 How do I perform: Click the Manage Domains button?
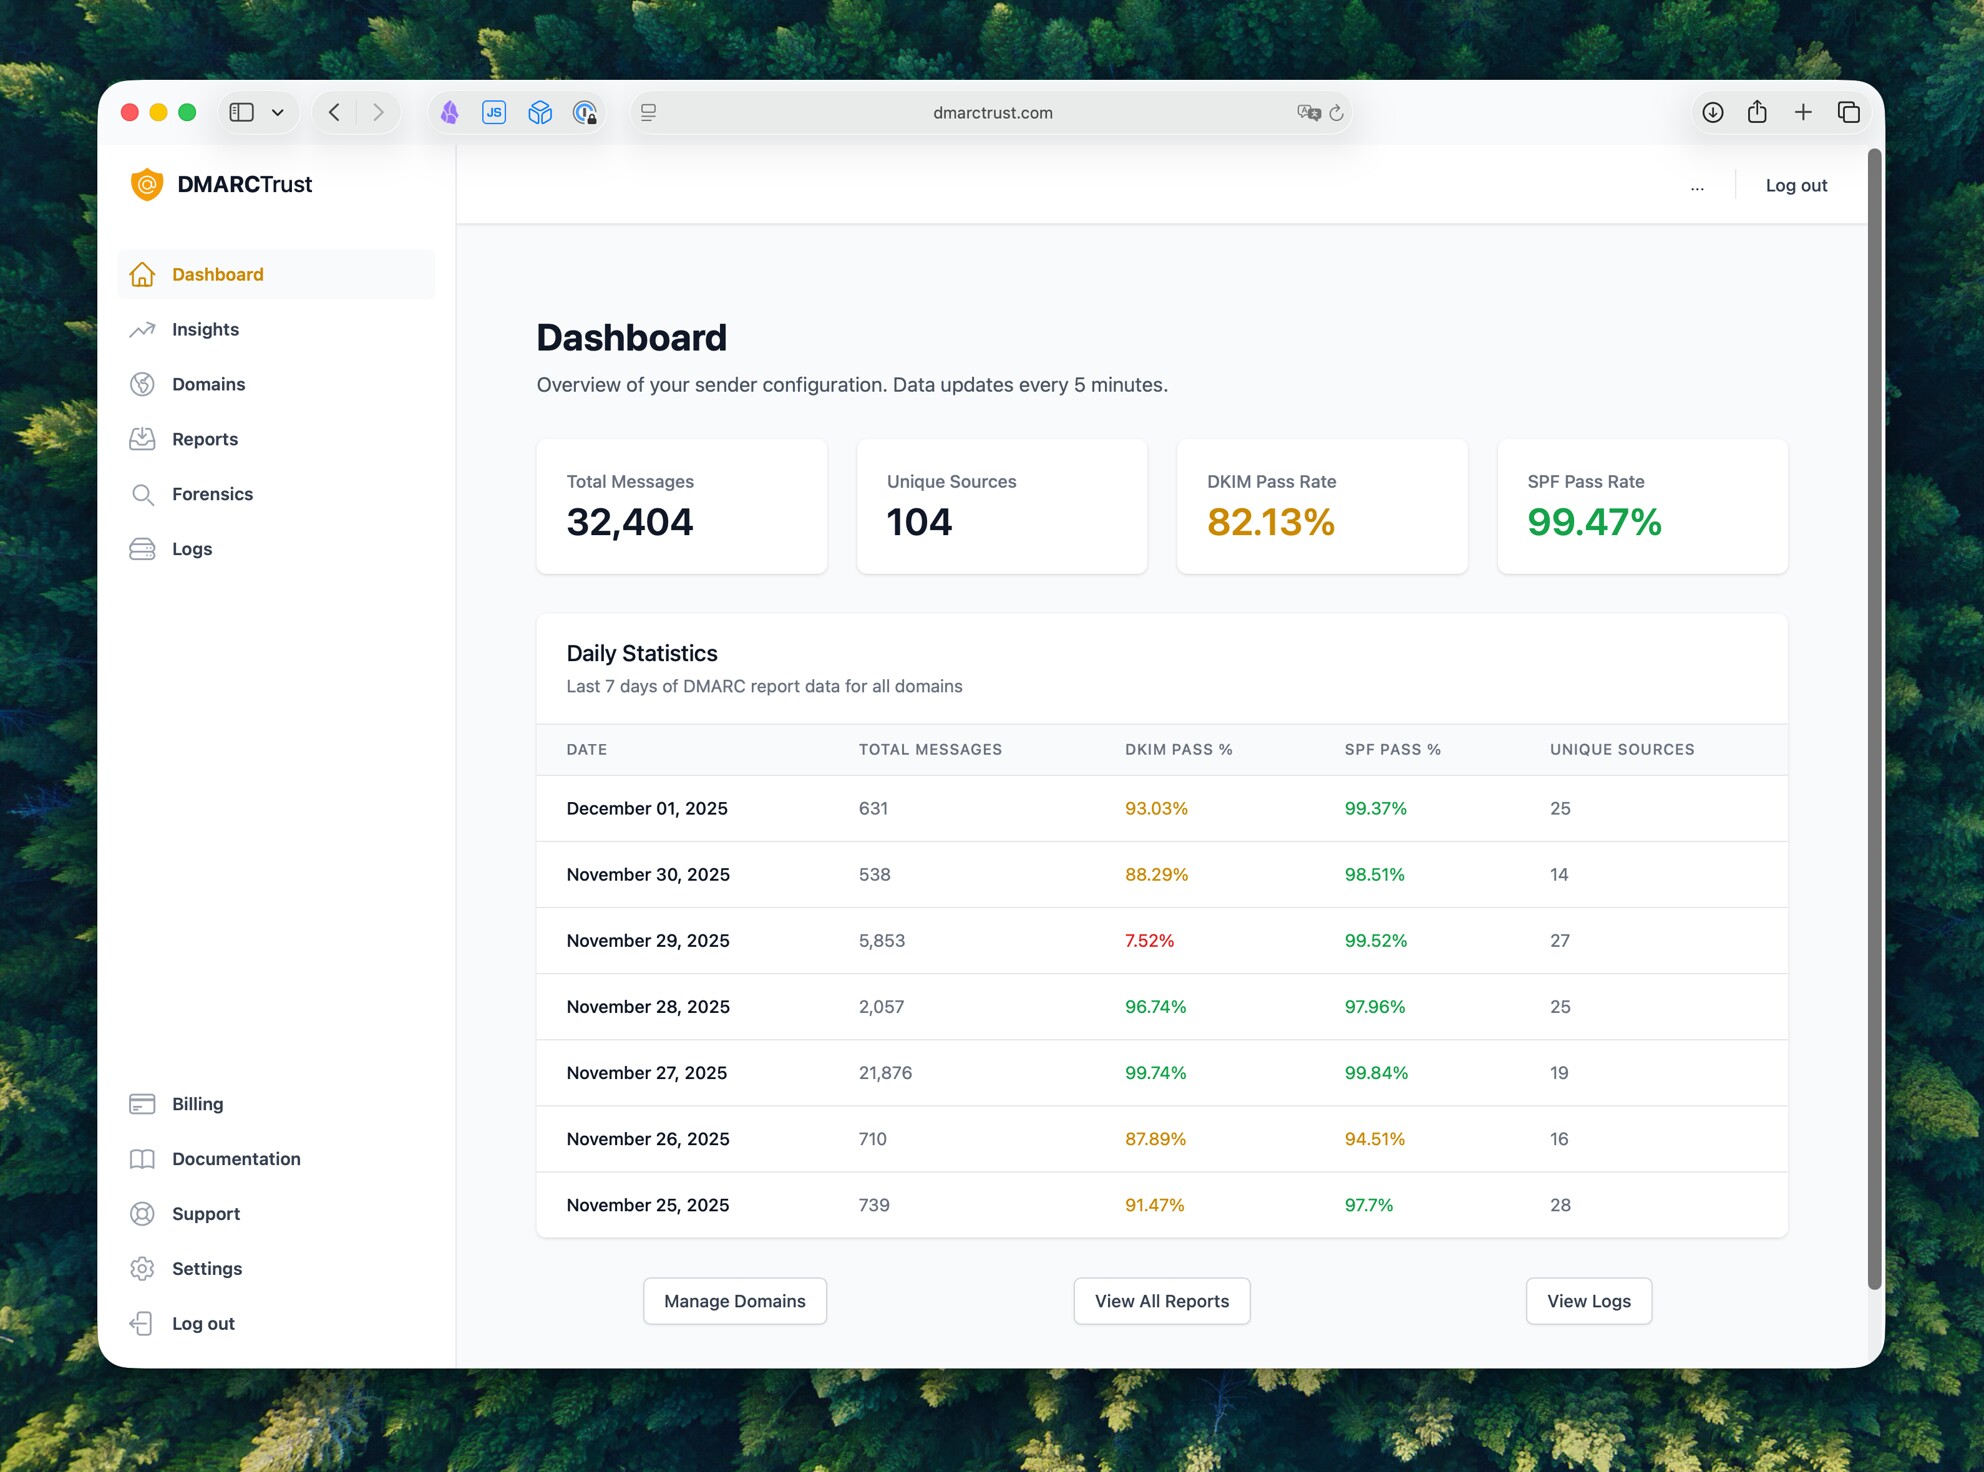[x=734, y=1300]
